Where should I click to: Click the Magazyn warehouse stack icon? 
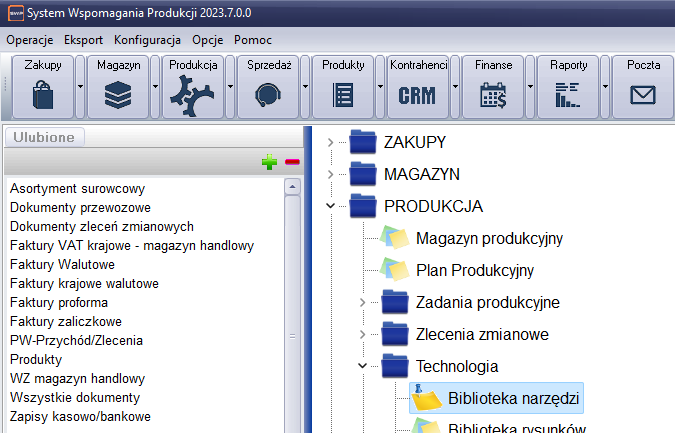(x=117, y=95)
